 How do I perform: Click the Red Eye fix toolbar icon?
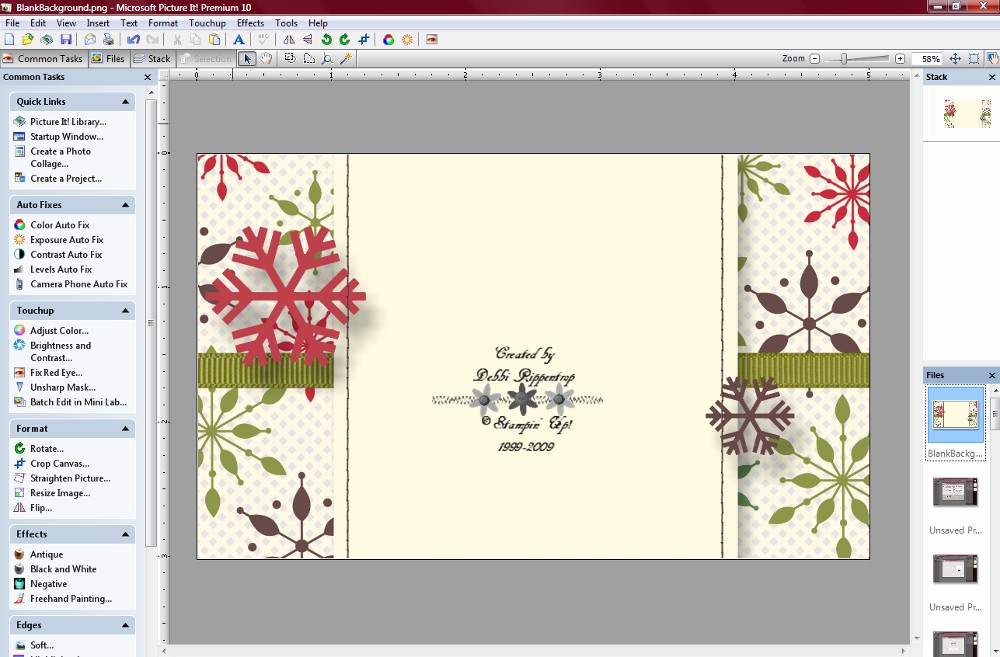(432, 40)
